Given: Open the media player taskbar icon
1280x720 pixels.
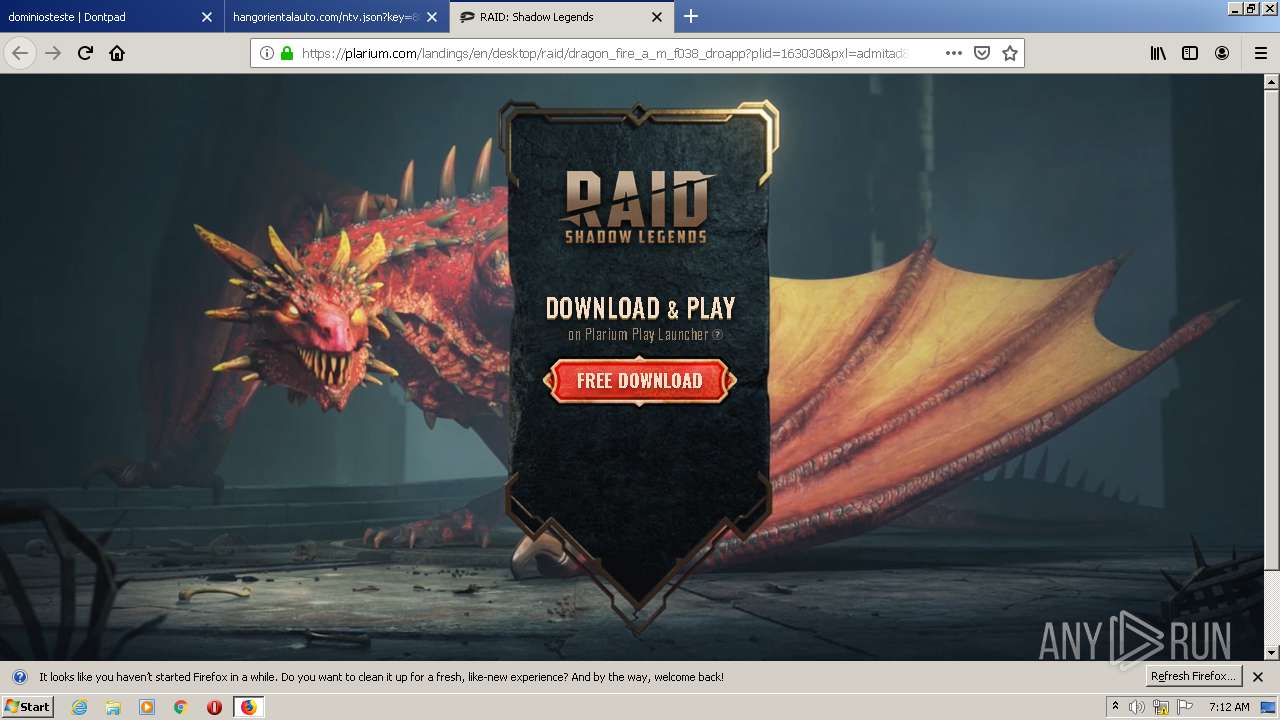Looking at the screenshot, I should pos(147,707).
